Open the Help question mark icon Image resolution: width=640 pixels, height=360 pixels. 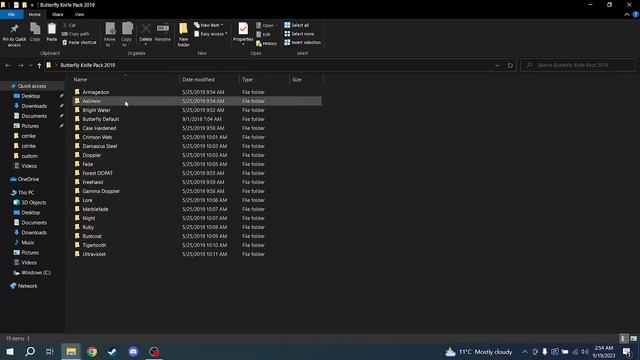[x=636, y=14]
